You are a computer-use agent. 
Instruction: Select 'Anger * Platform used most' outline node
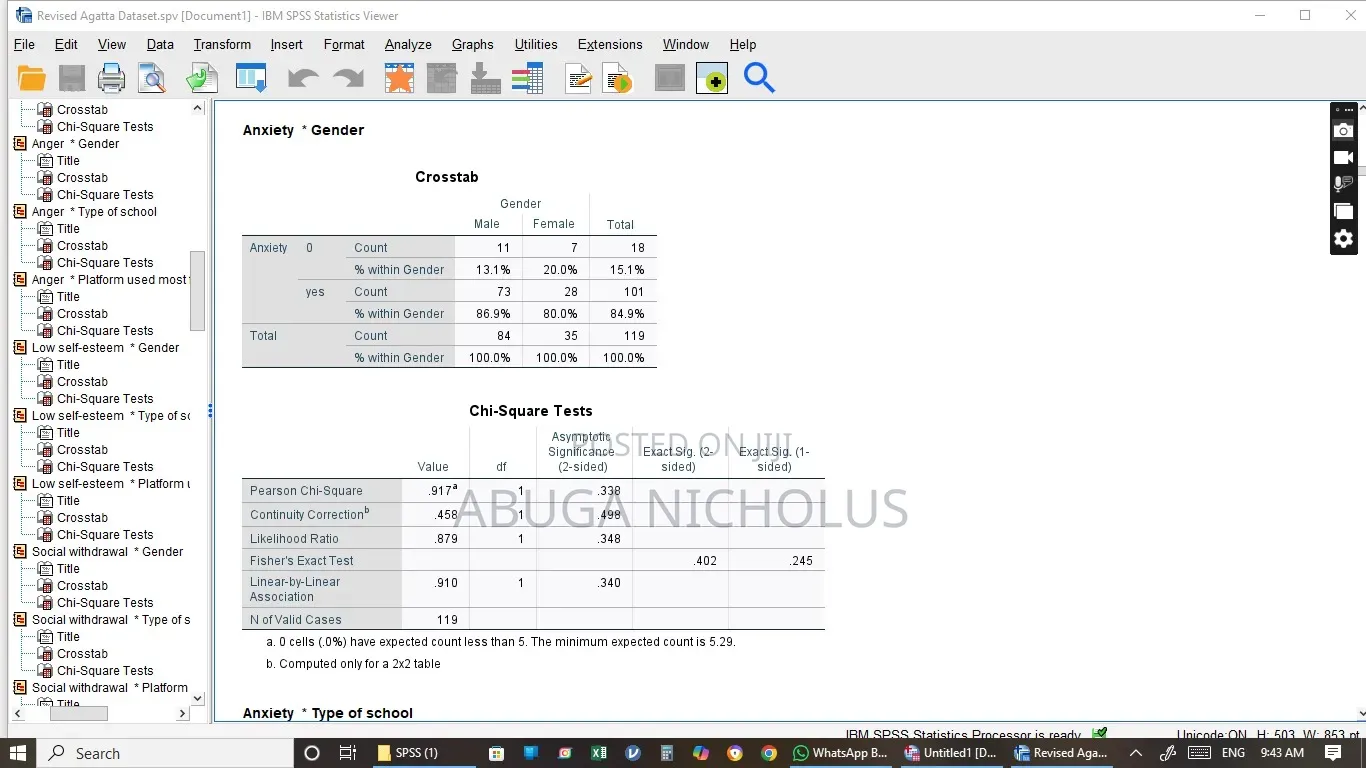(x=109, y=280)
